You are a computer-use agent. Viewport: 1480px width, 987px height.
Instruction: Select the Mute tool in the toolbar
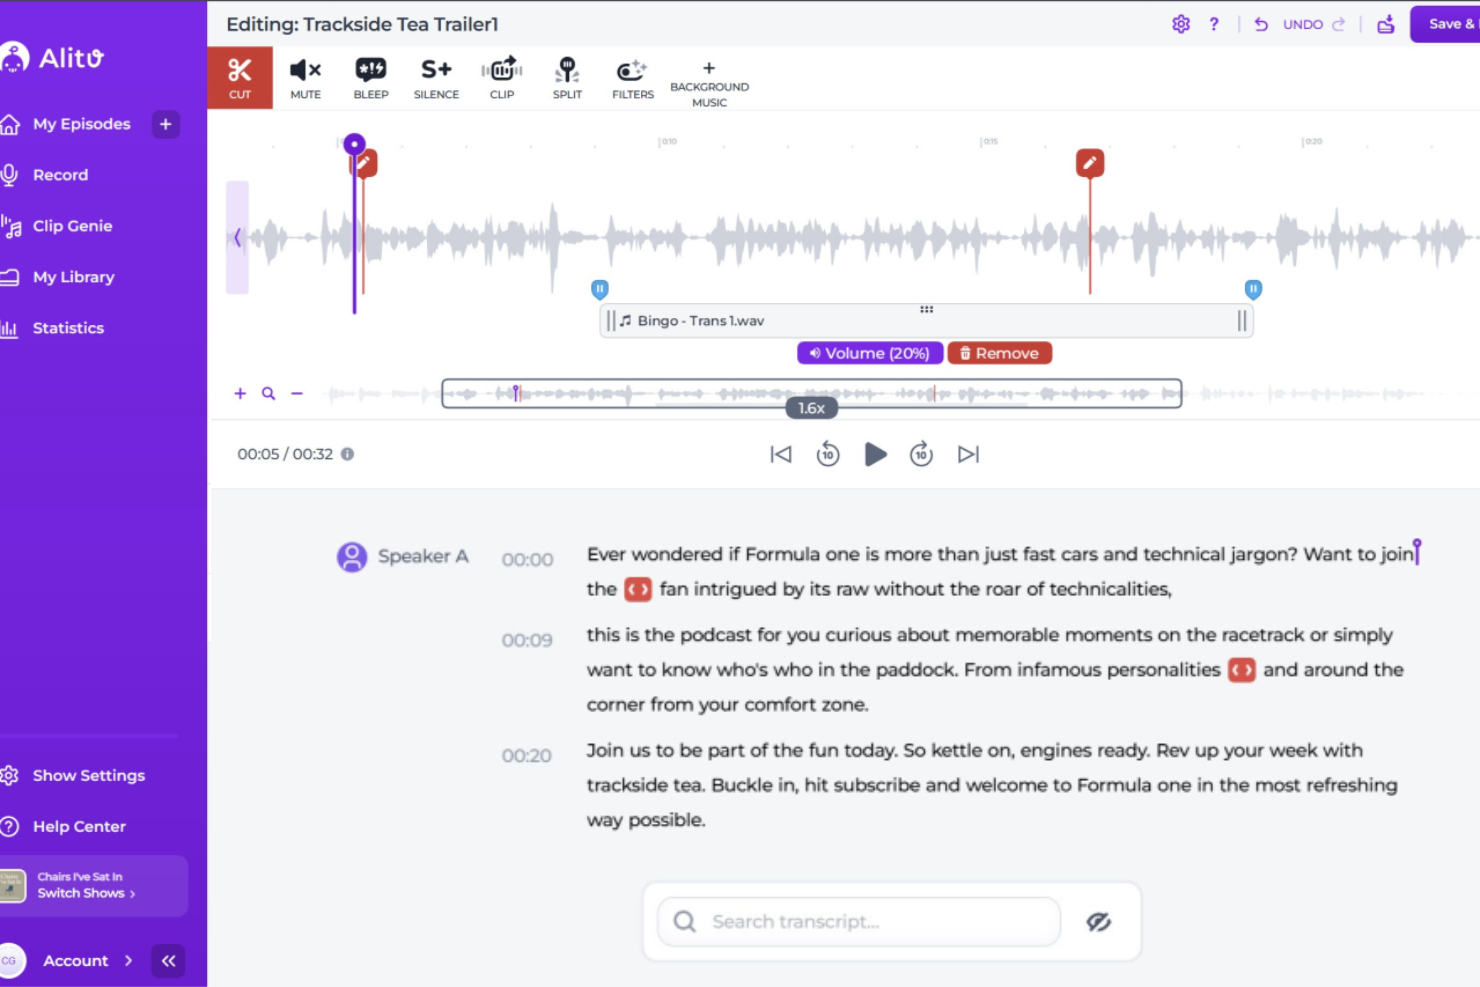point(305,77)
